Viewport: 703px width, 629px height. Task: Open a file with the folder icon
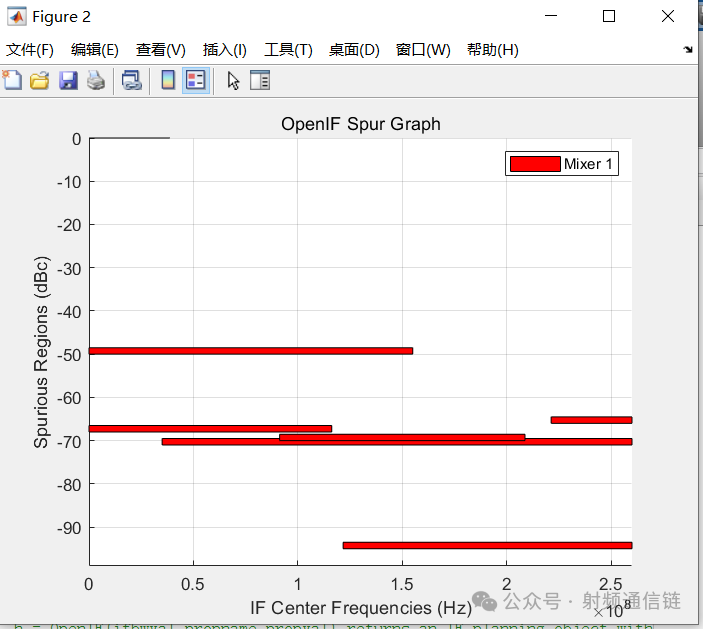(x=39, y=81)
